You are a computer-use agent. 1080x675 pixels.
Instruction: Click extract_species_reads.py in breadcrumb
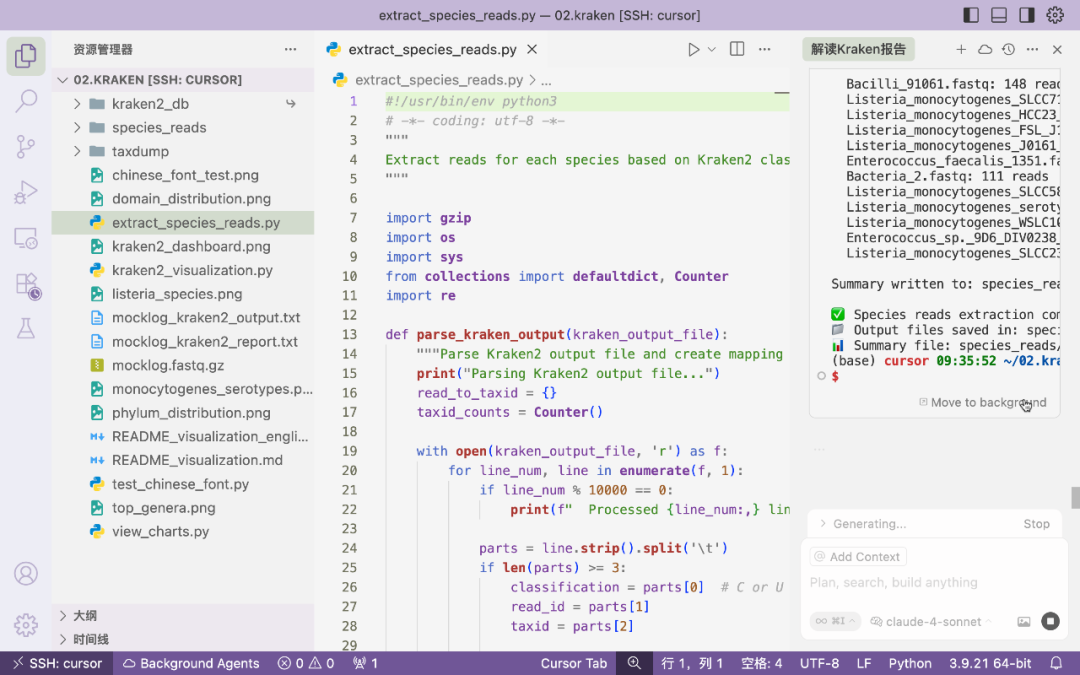[x=439, y=81]
